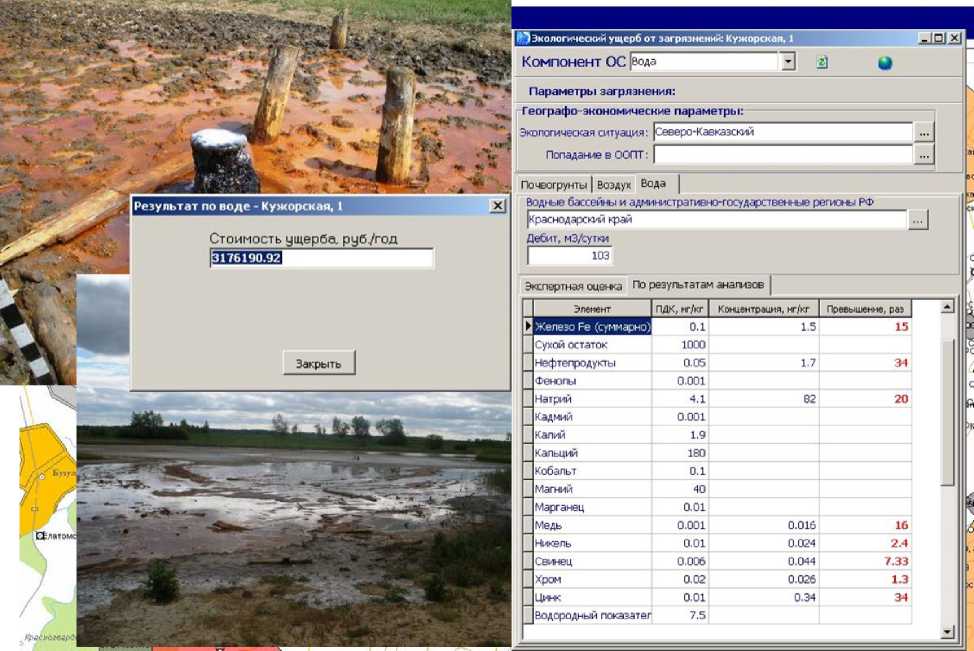Open browse button next to Краснодарский край
Screen dimensions: 974x651
[918, 220]
